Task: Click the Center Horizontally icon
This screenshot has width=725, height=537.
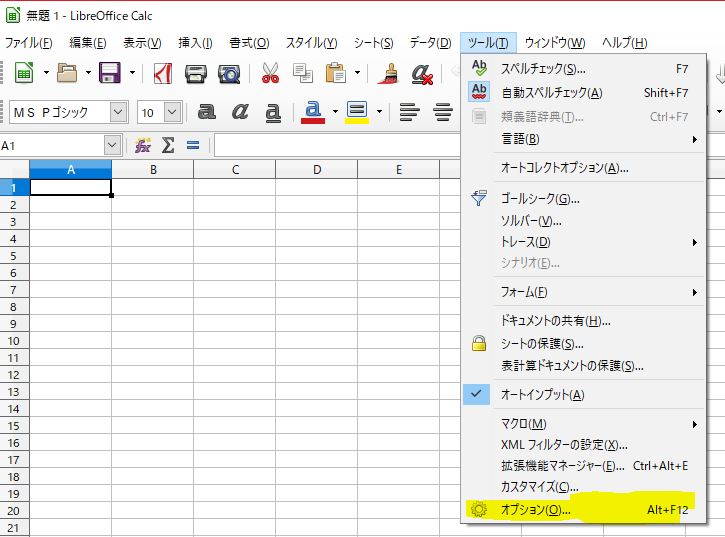Action: (x=443, y=112)
